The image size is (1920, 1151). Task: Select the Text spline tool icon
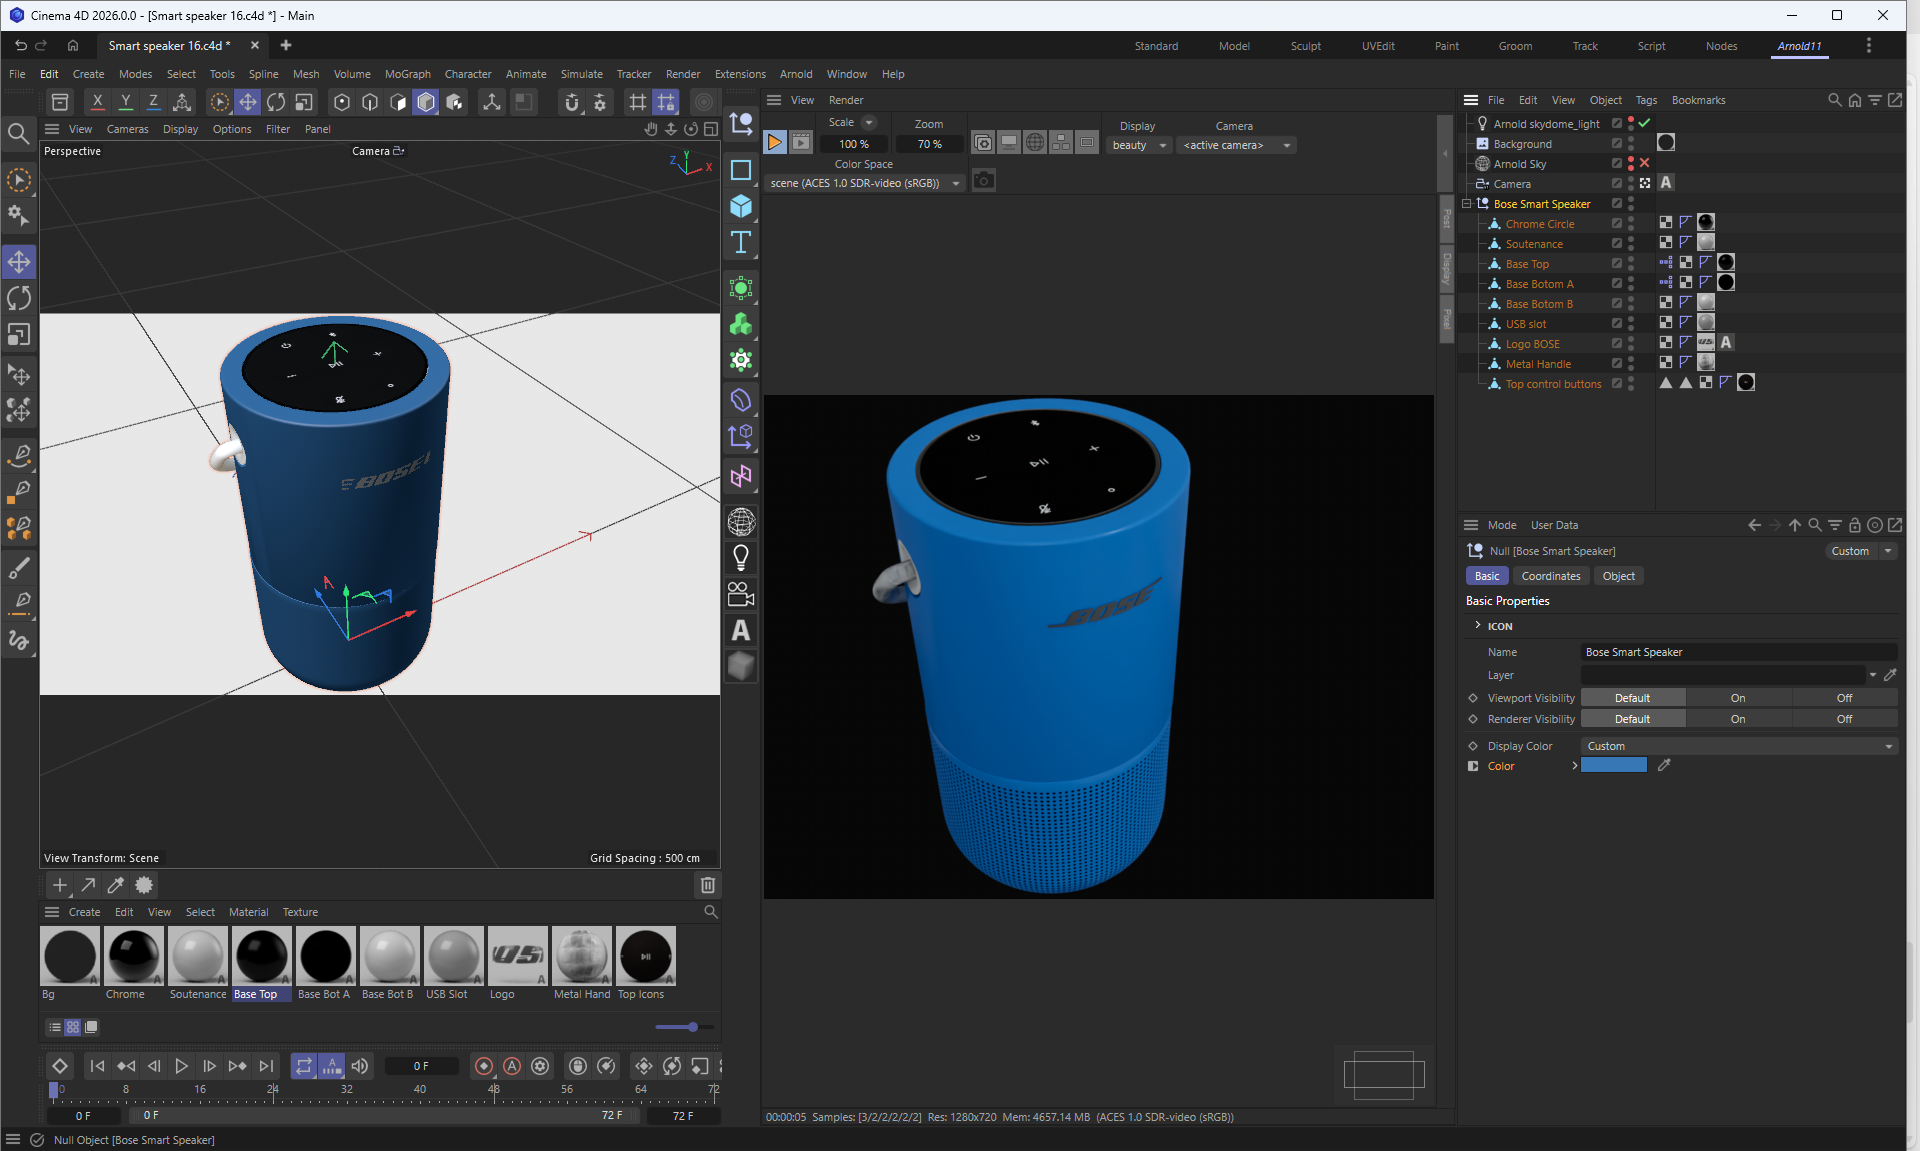click(x=741, y=243)
